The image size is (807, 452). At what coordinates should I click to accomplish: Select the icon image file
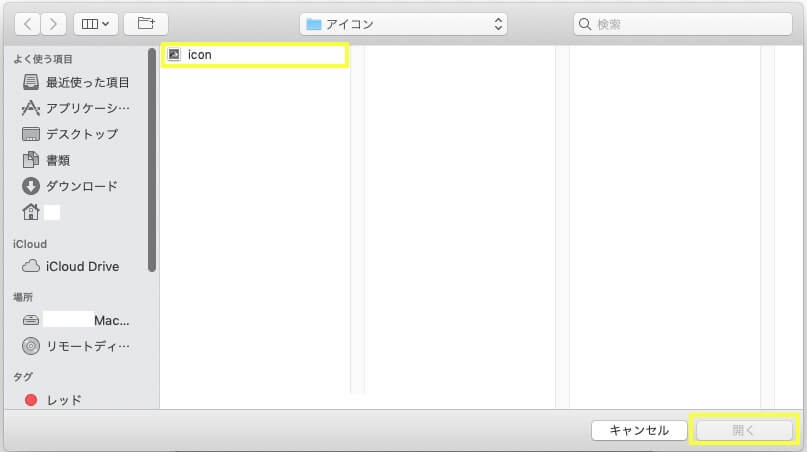point(255,55)
